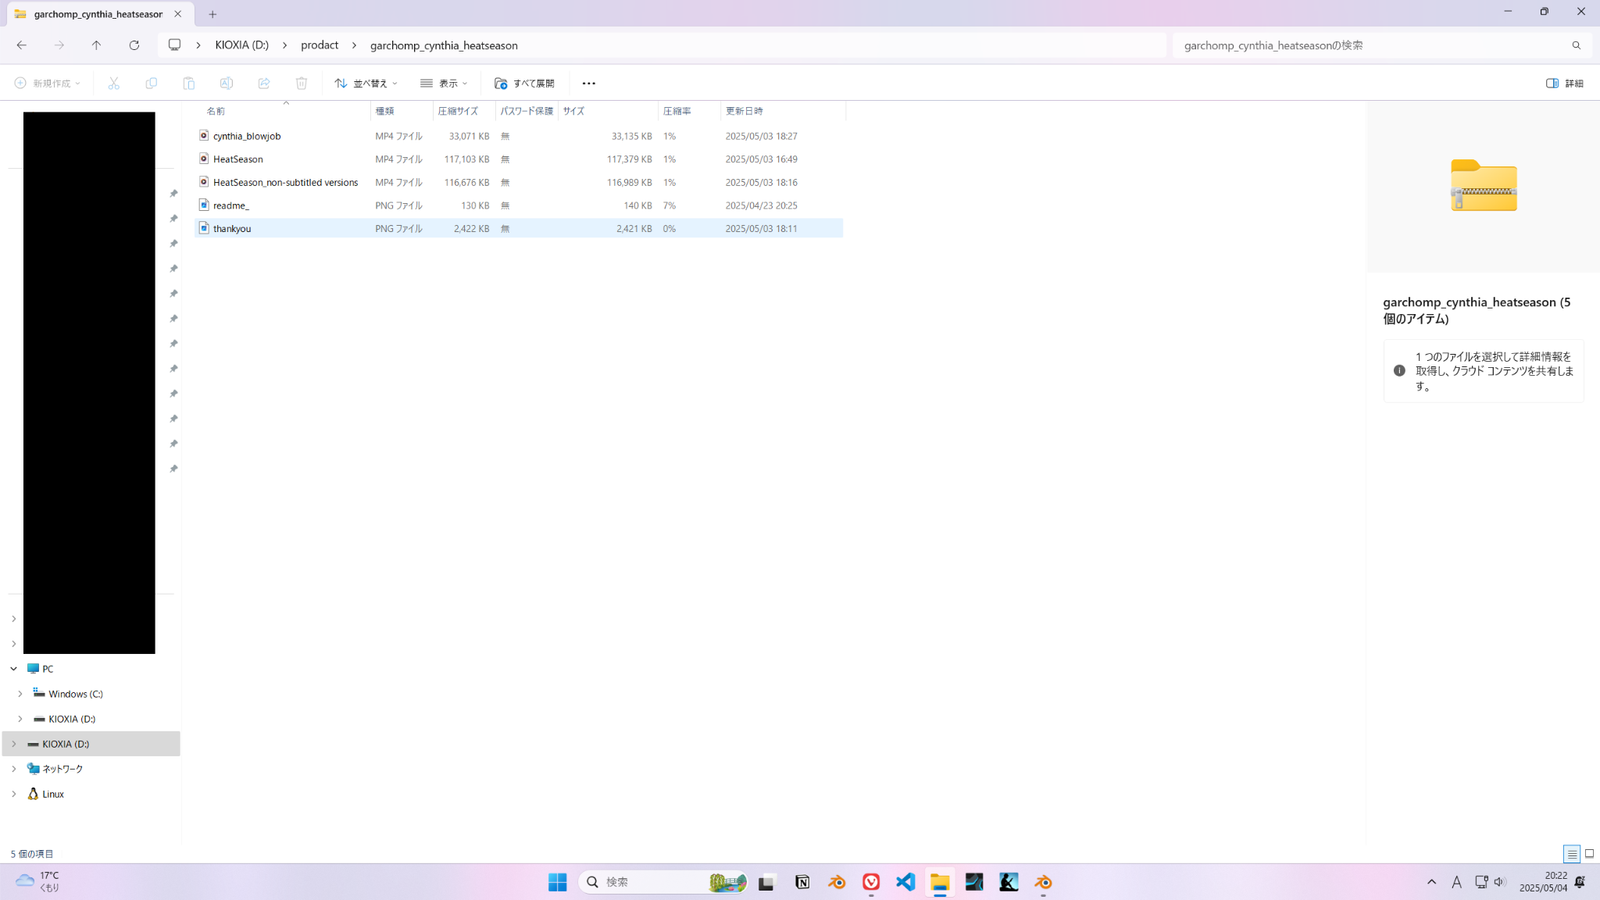Click the Cut scissors icon in toolbar

pyautogui.click(x=114, y=83)
